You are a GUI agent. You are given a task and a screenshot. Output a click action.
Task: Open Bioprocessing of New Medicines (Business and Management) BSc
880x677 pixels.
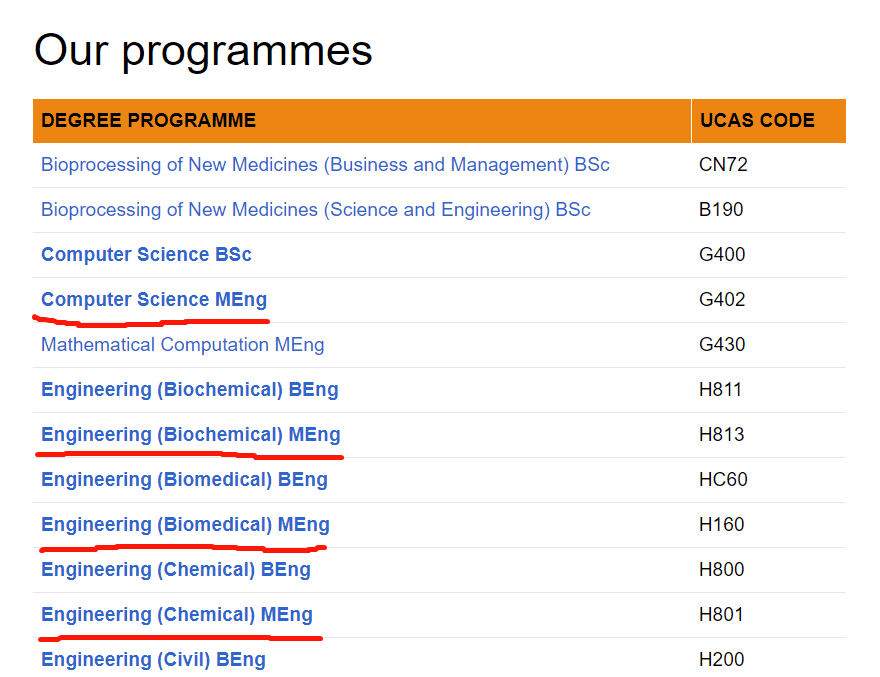326,164
